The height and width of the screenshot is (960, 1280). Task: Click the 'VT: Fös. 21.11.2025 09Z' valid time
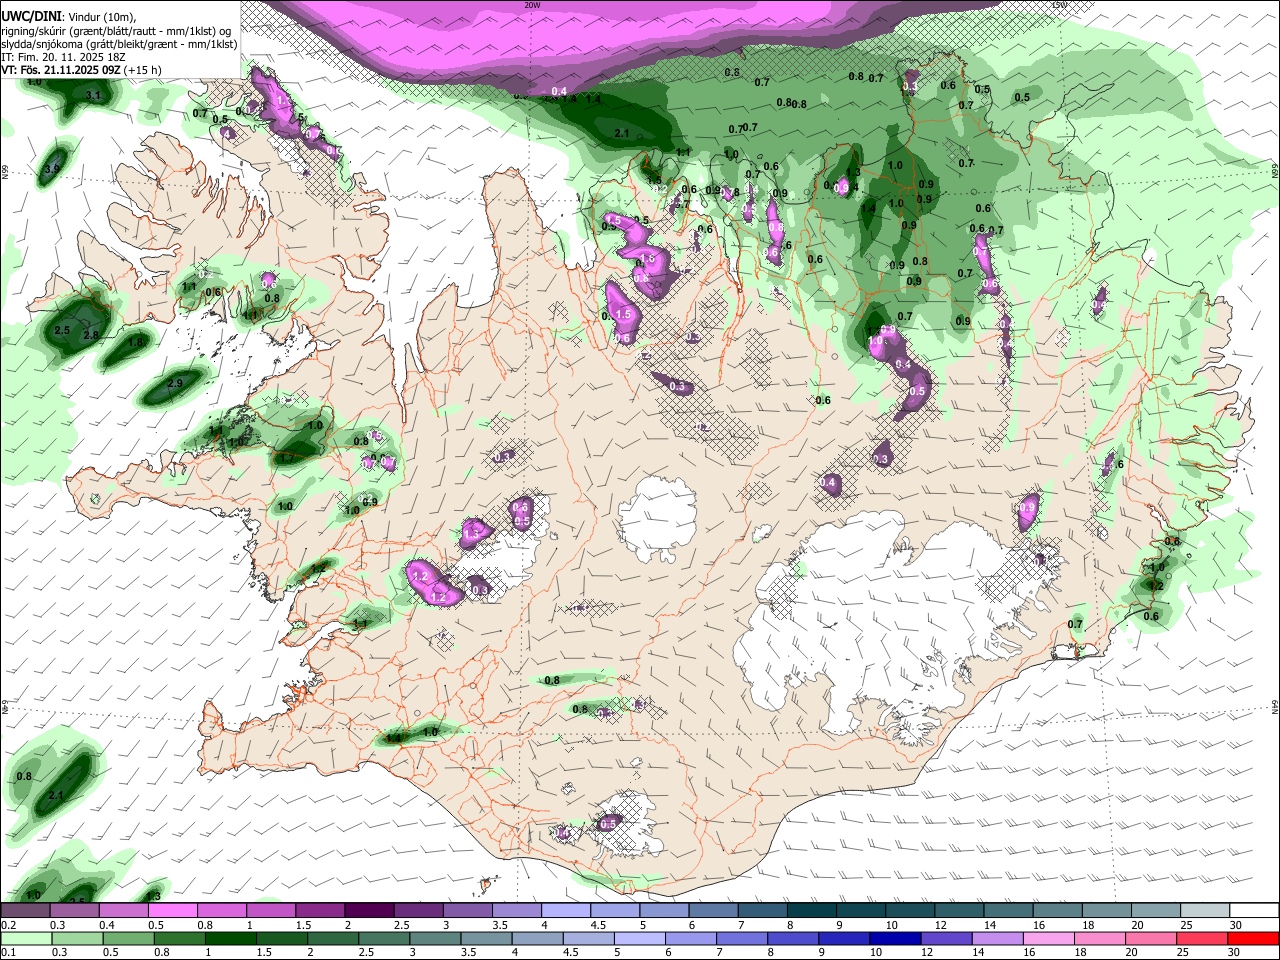(x=61, y=70)
